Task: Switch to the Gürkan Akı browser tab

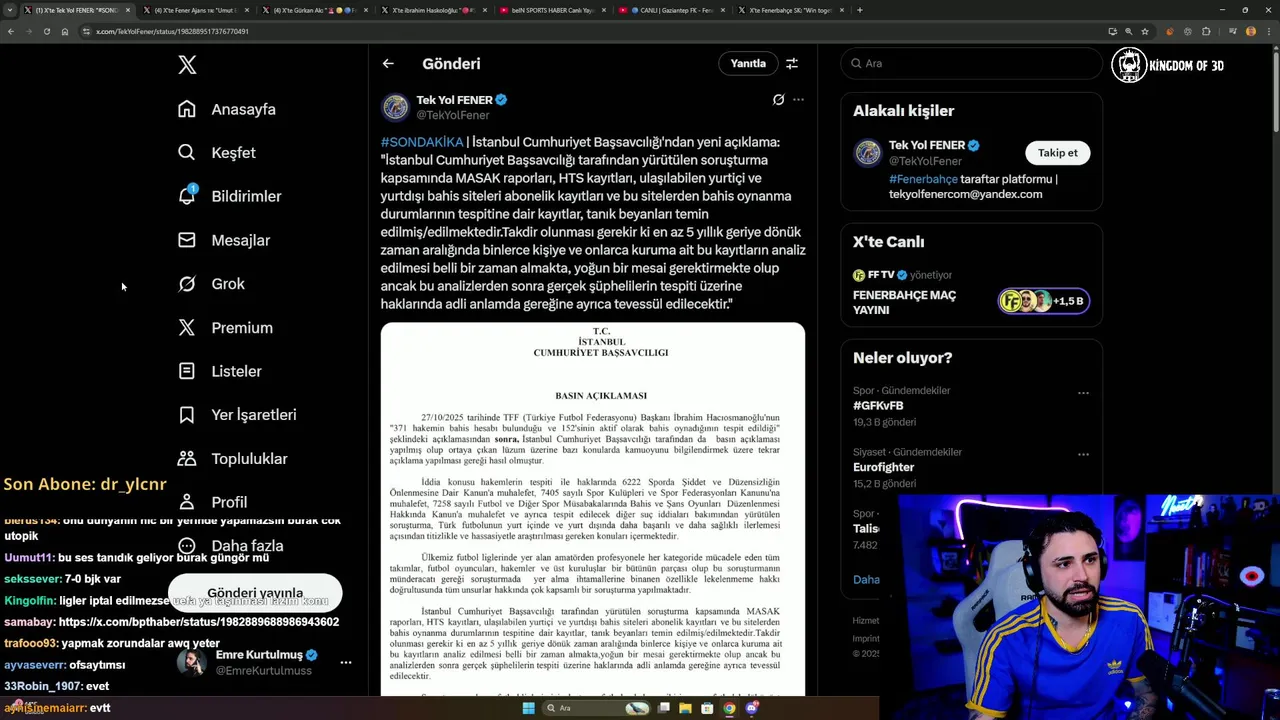Action: [314, 10]
